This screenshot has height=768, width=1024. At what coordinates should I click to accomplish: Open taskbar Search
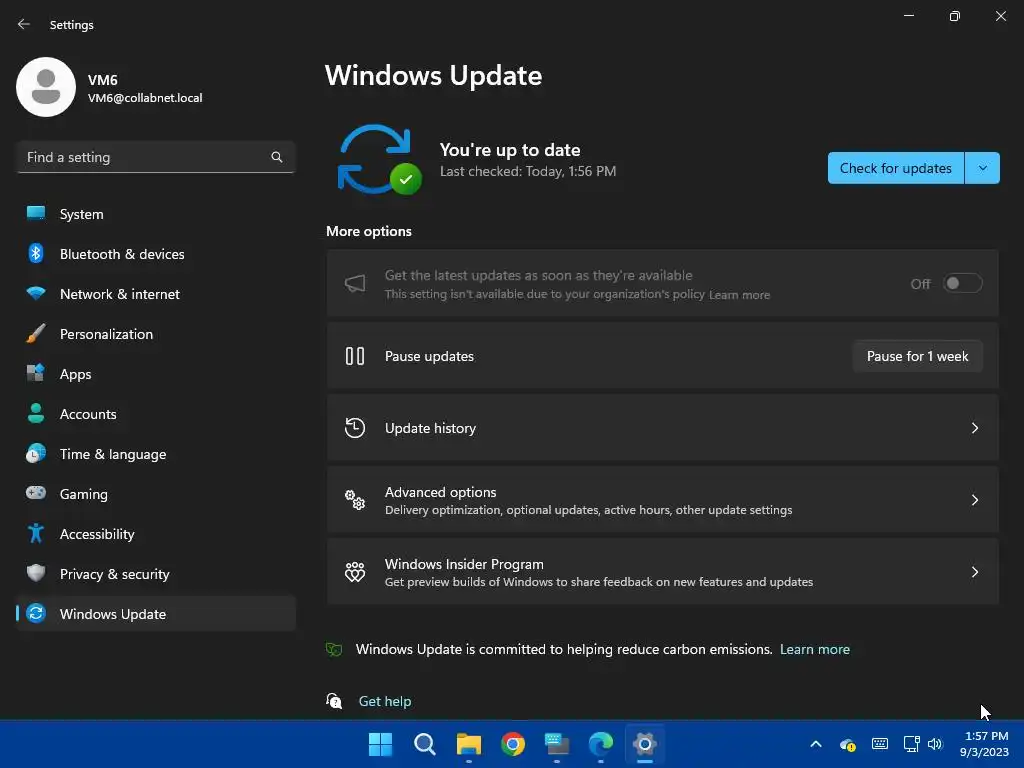point(424,744)
